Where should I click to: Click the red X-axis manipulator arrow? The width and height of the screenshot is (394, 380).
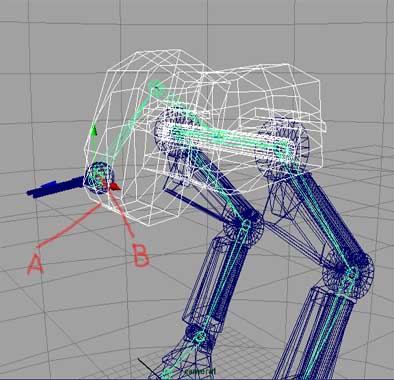(115, 187)
